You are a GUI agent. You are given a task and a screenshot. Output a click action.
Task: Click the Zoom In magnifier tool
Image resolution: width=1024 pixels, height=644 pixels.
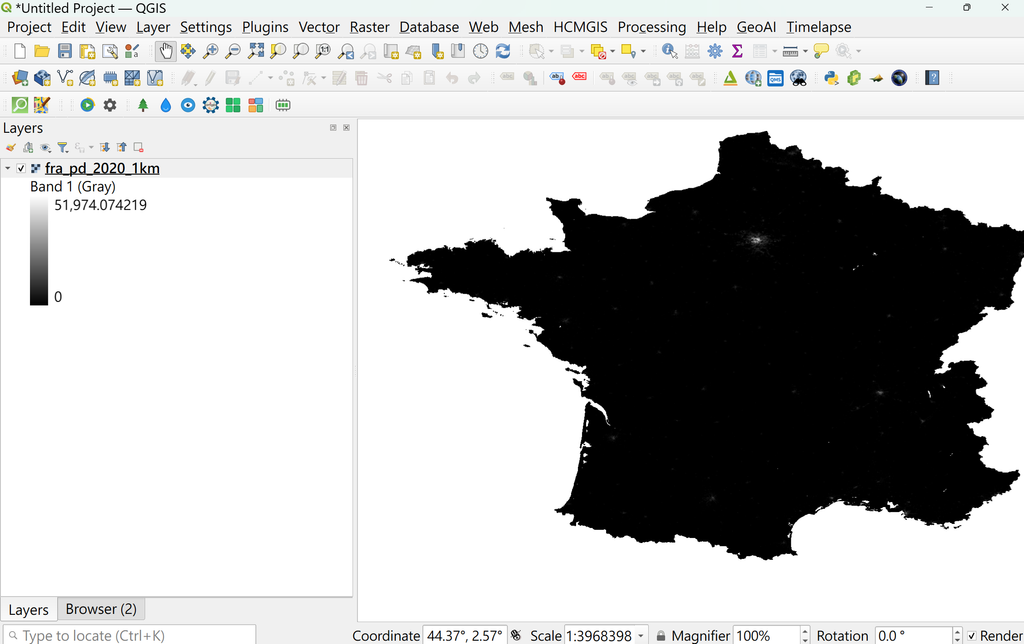[210, 51]
